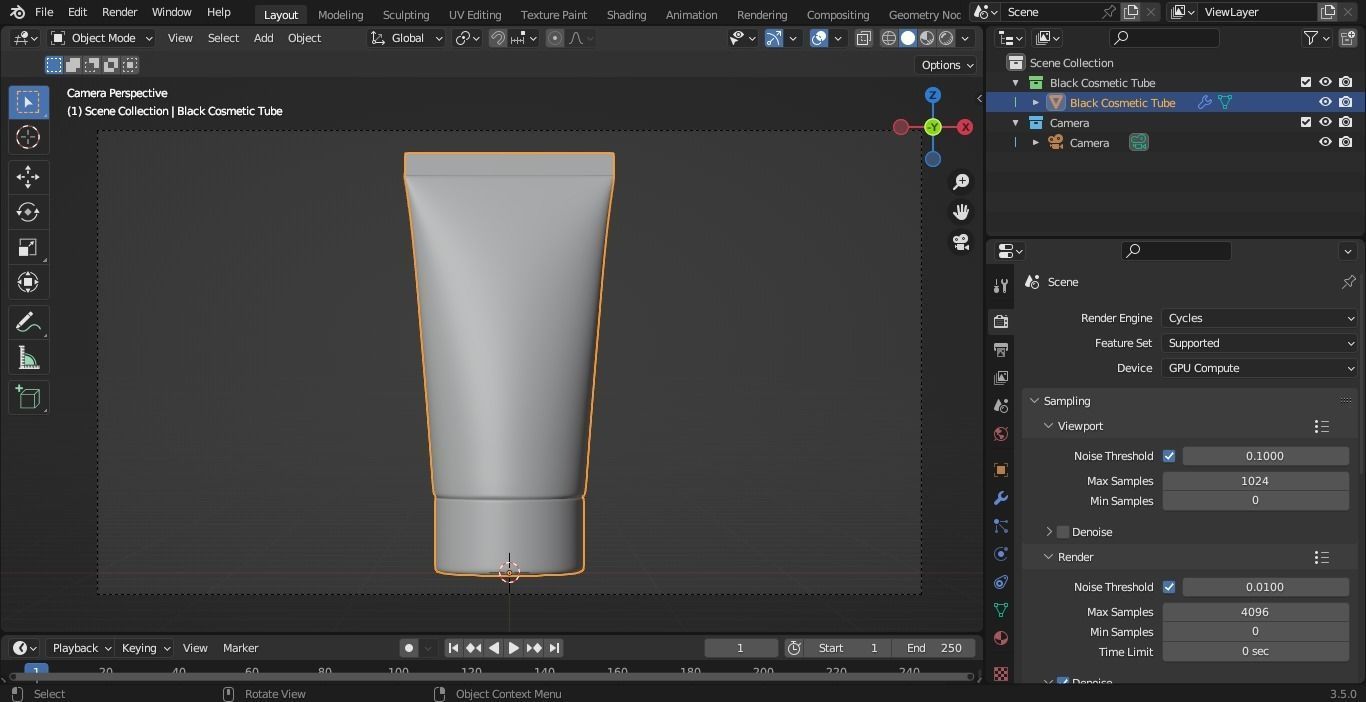Open the Object Mode dropdown
This screenshot has height=702, width=1366.
(101, 38)
